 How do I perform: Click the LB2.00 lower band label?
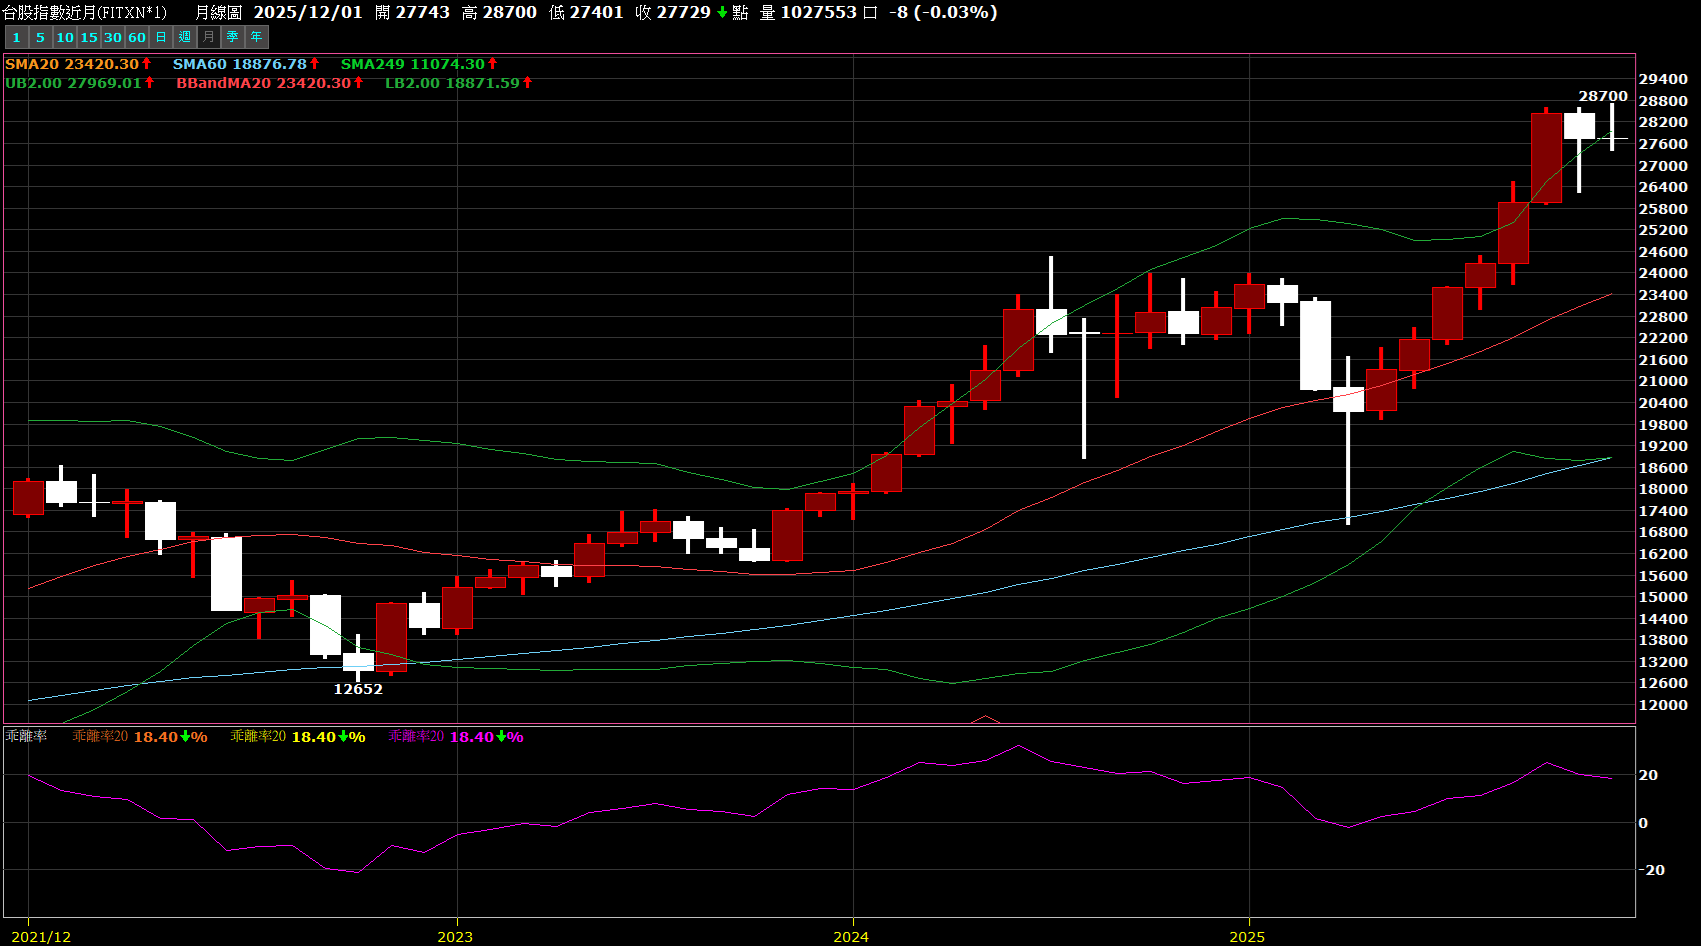tap(452, 83)
